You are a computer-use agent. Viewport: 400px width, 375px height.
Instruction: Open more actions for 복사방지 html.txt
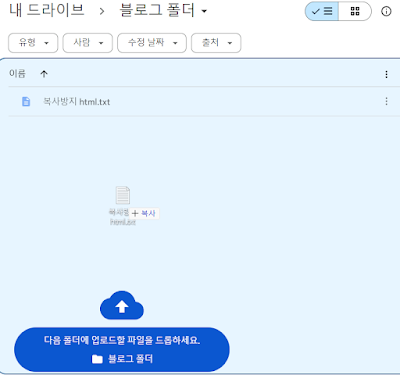pos(386,101)
